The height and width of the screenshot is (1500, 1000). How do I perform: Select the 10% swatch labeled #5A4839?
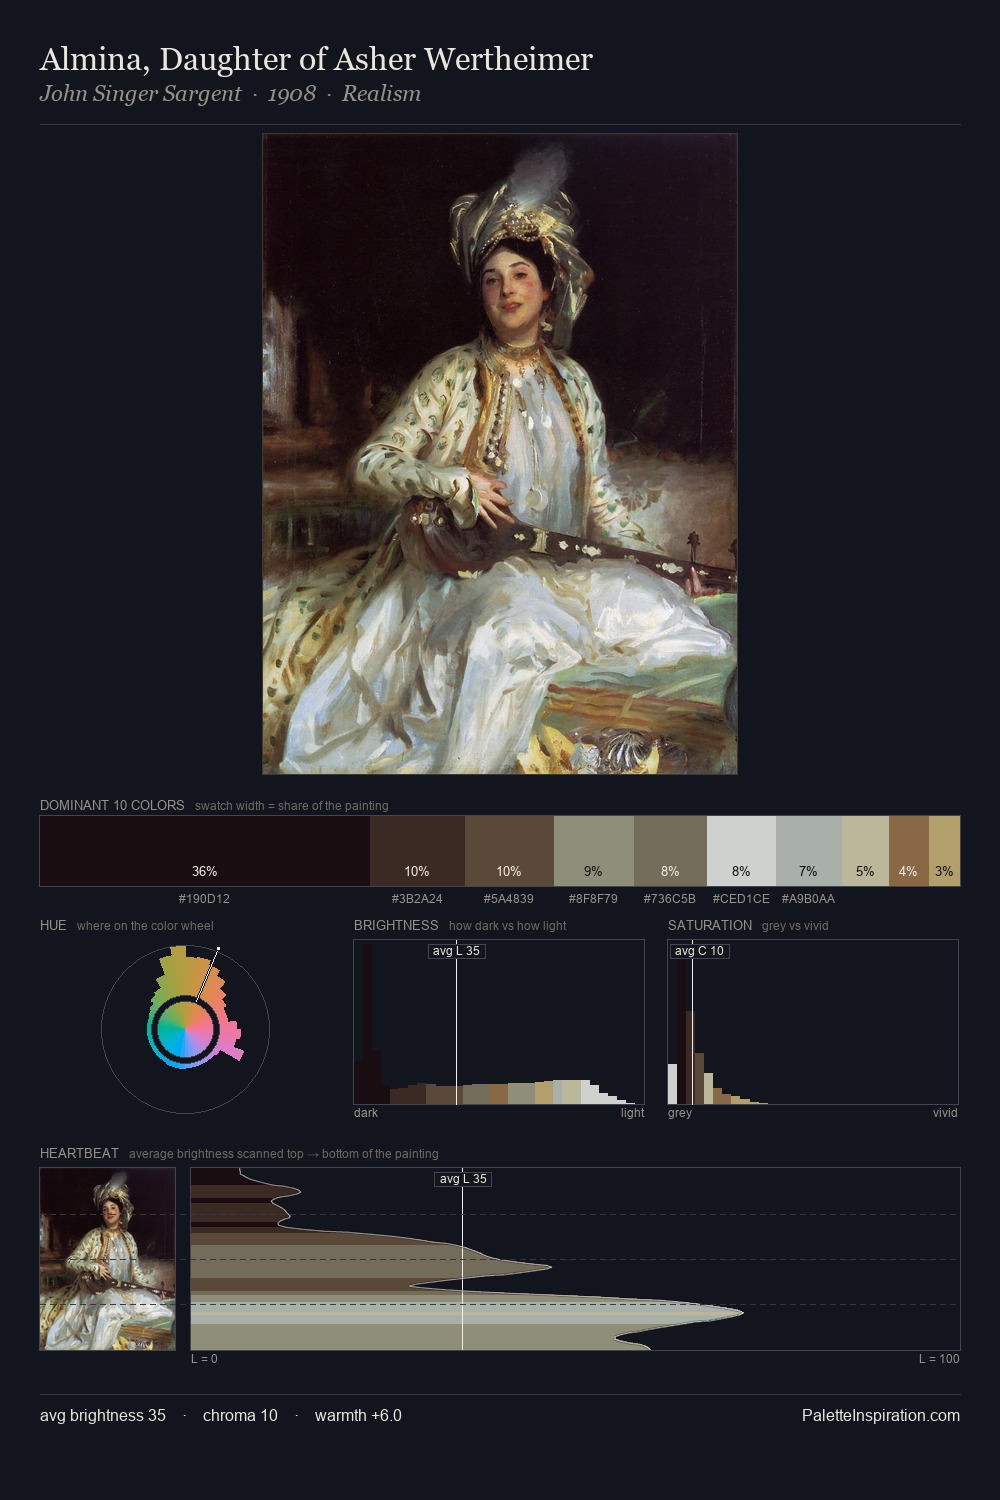509,851
